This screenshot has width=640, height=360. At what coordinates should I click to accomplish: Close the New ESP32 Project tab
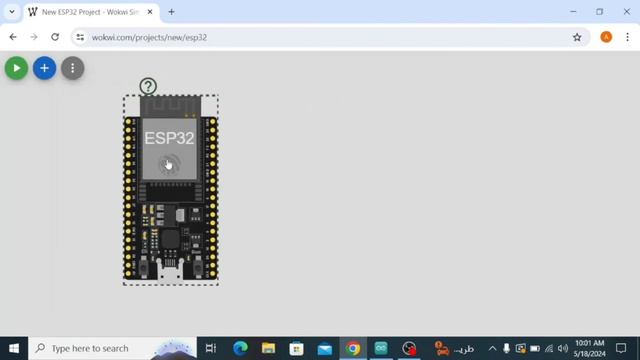(150, 12)
